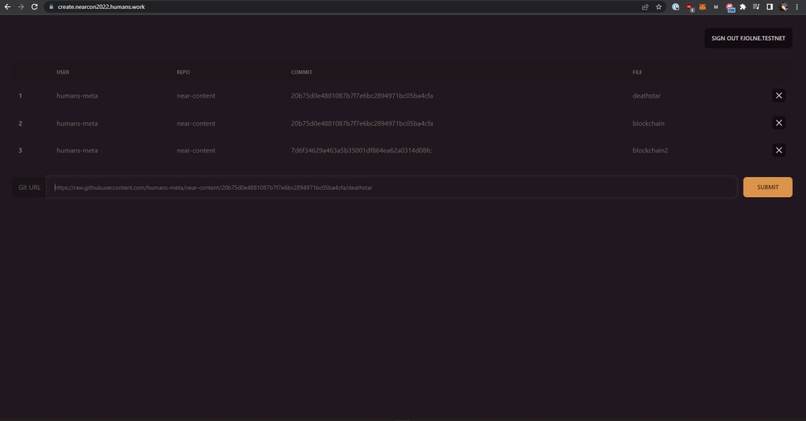Click the Sign Out FJOLNE.TESTNET button

coord(748,38)
